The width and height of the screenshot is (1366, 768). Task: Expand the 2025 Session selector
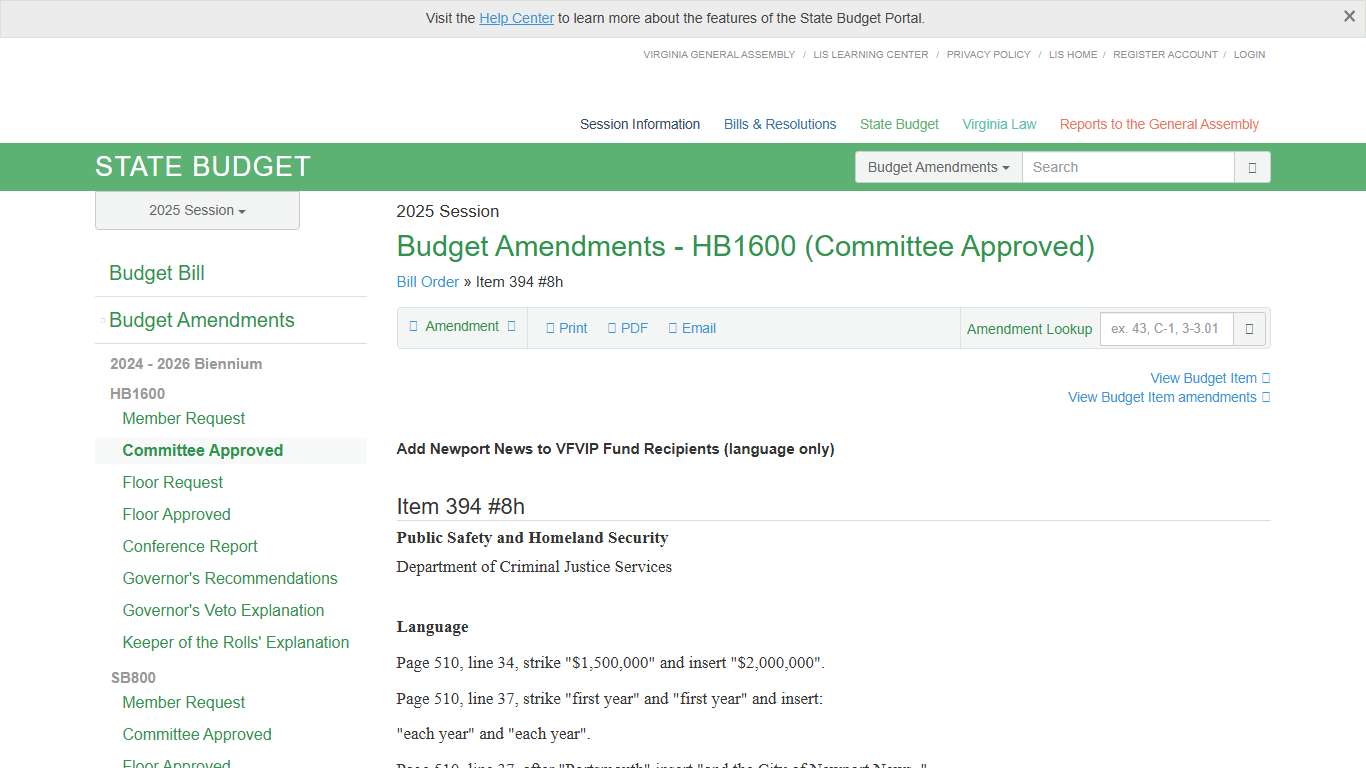pos(196,210)
